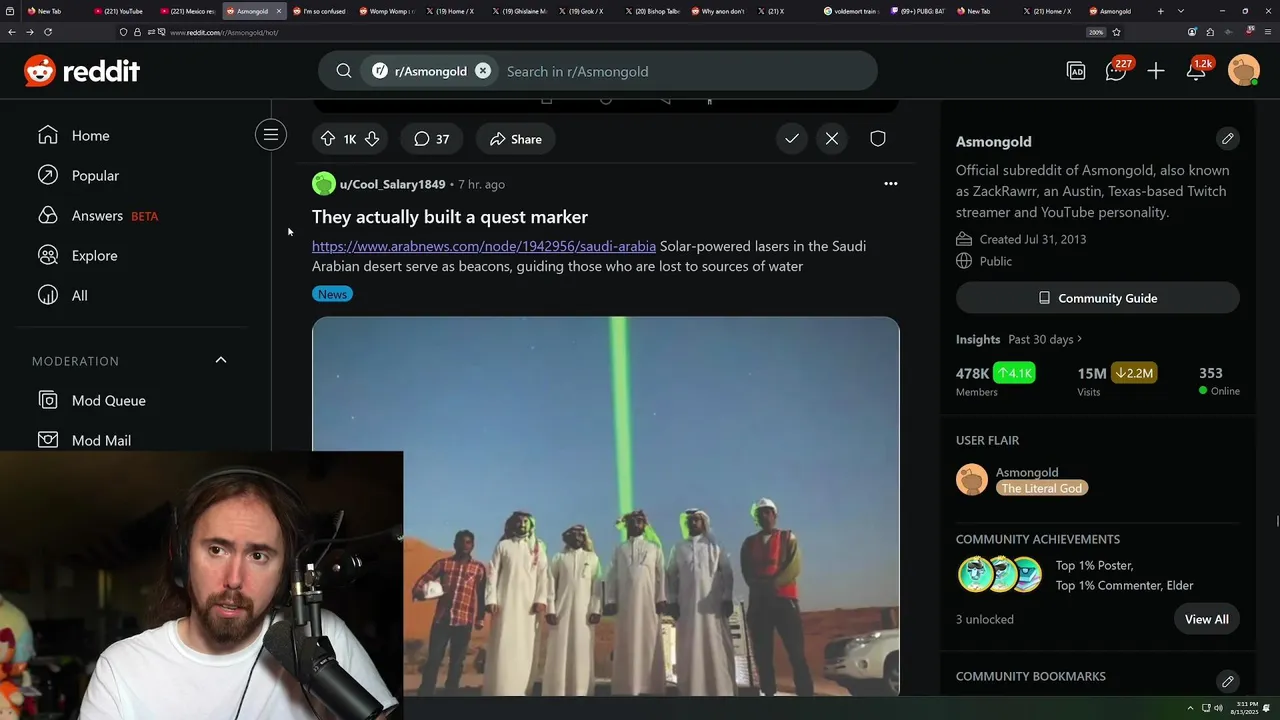The image size is (1280, 720).
Task: Click the webcam overlay of streamer
Action: tap(201, 585)
